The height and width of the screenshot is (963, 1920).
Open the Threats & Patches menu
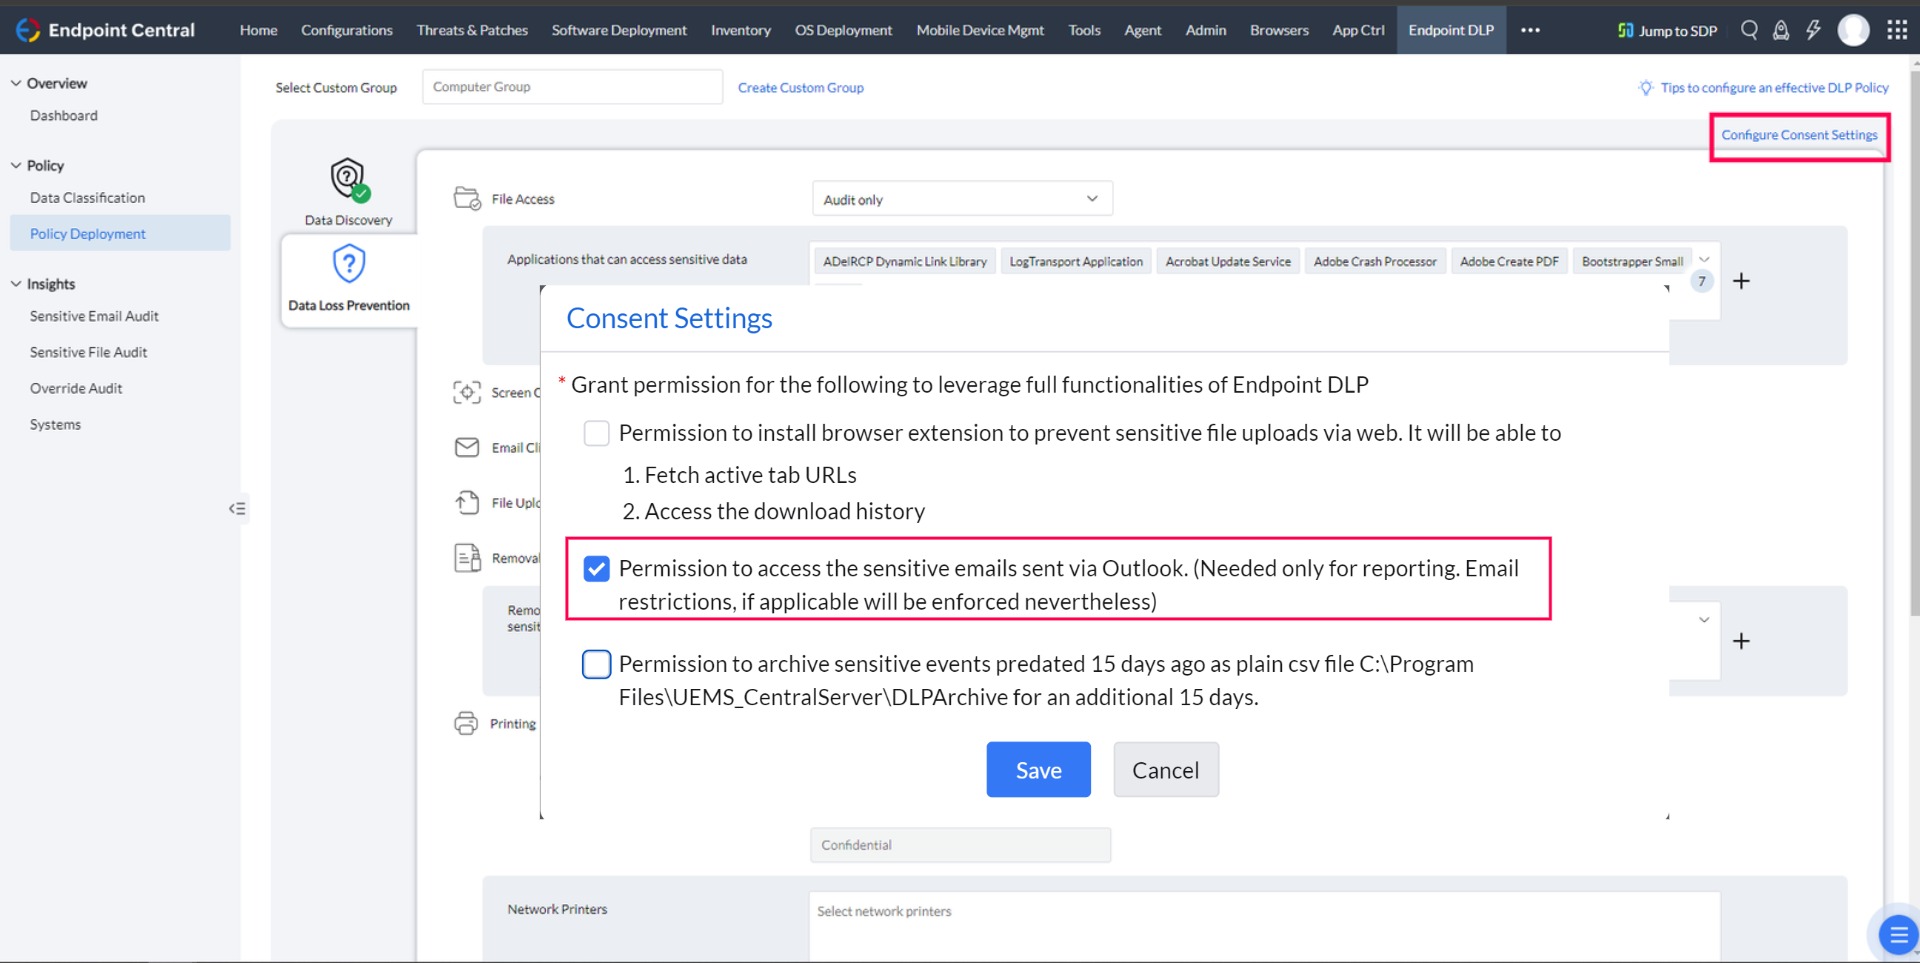472,30
